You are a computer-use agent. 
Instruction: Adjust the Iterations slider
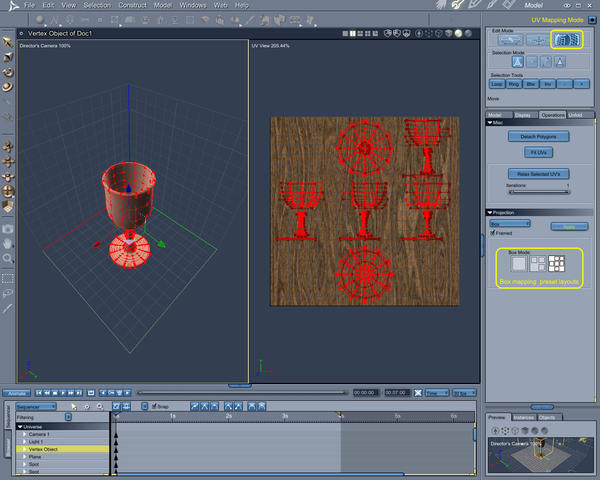(x=539, y=190)
